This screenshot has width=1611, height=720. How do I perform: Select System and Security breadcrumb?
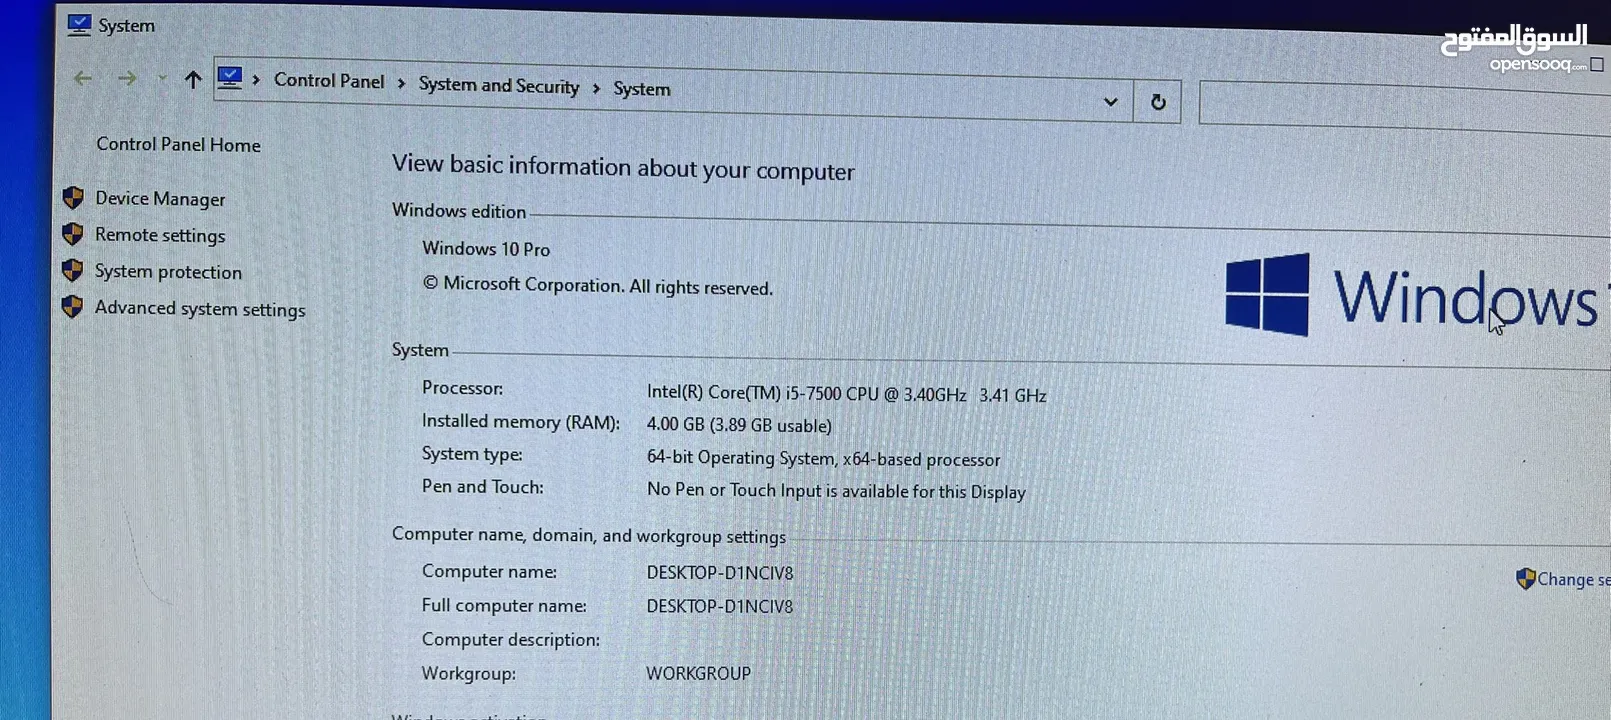tap(499, 85)
